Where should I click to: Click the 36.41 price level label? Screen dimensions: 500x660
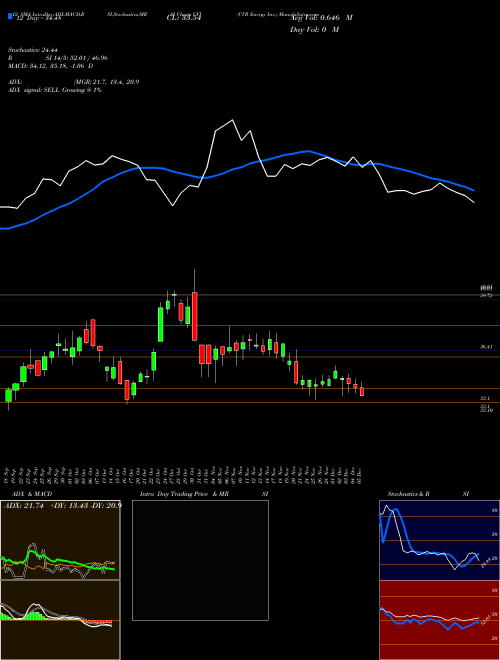pyautogui.click(x=486, y=347)
